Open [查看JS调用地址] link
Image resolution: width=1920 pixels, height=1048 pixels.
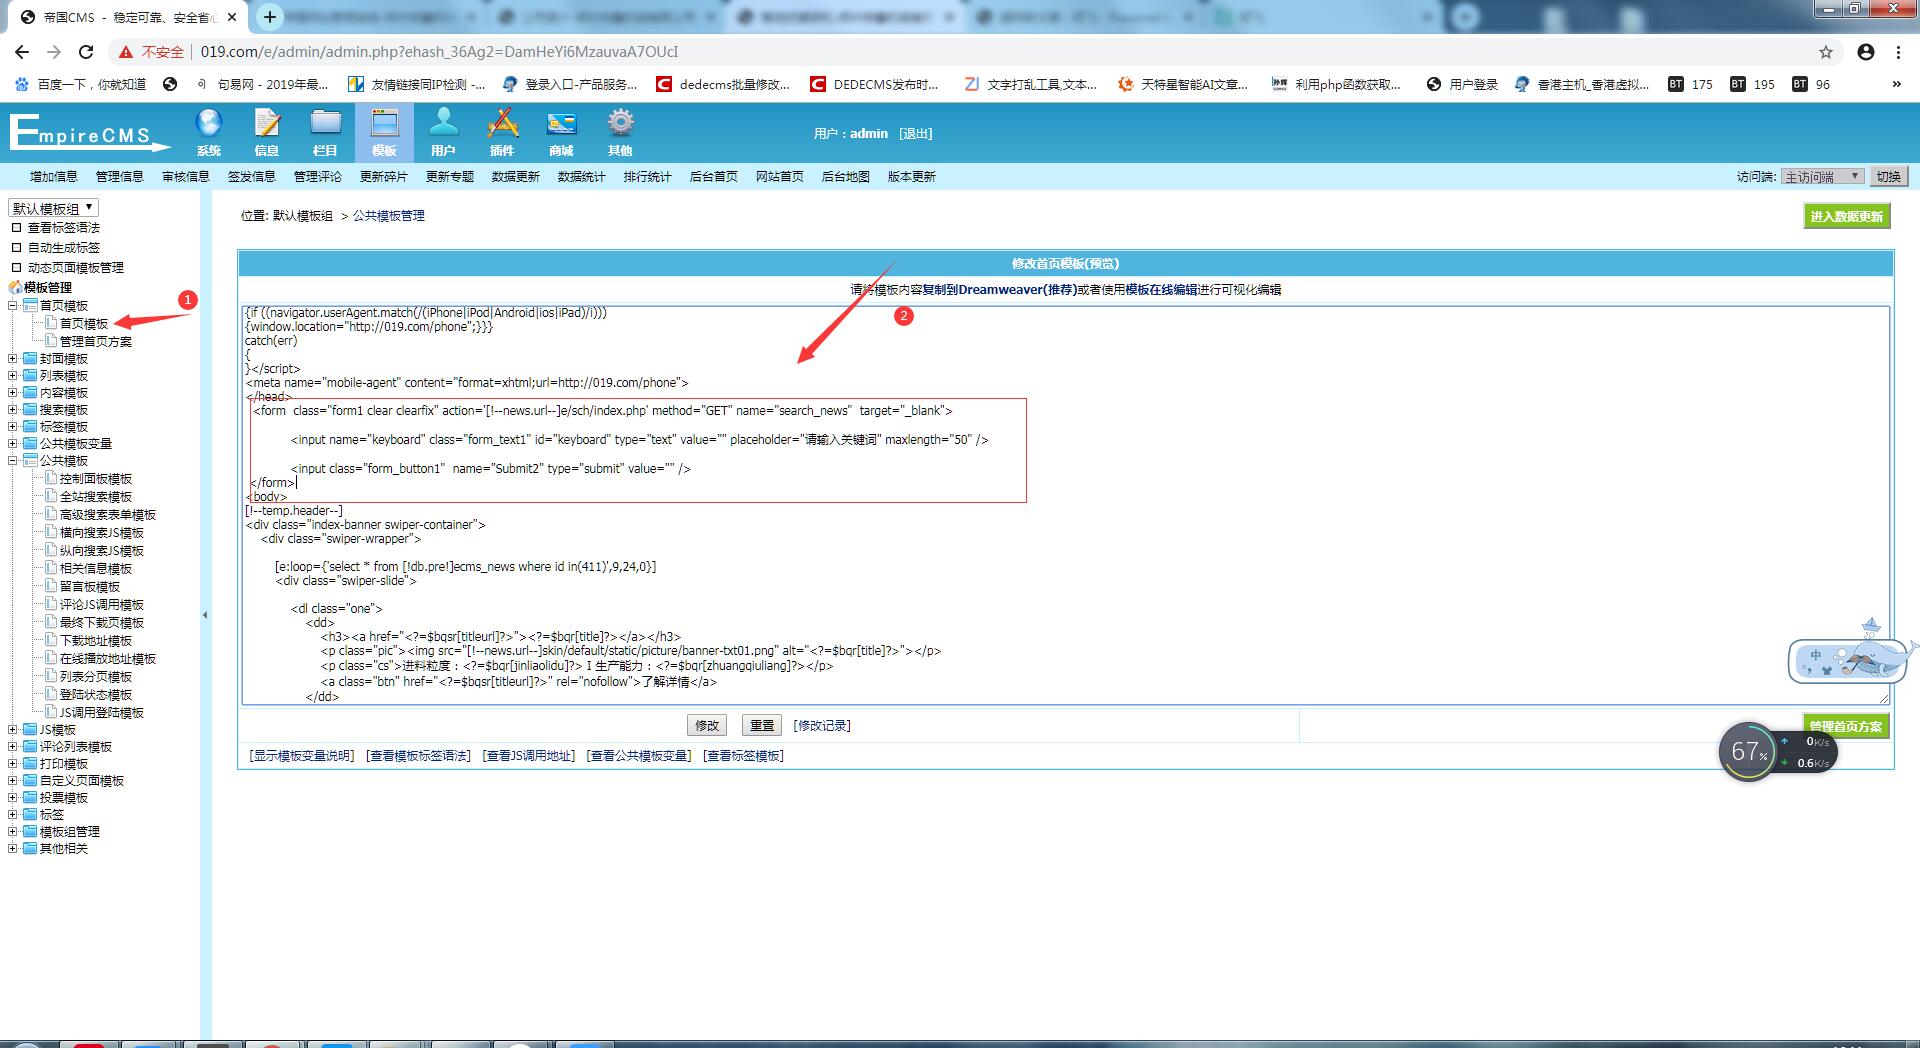click(529, 756)
